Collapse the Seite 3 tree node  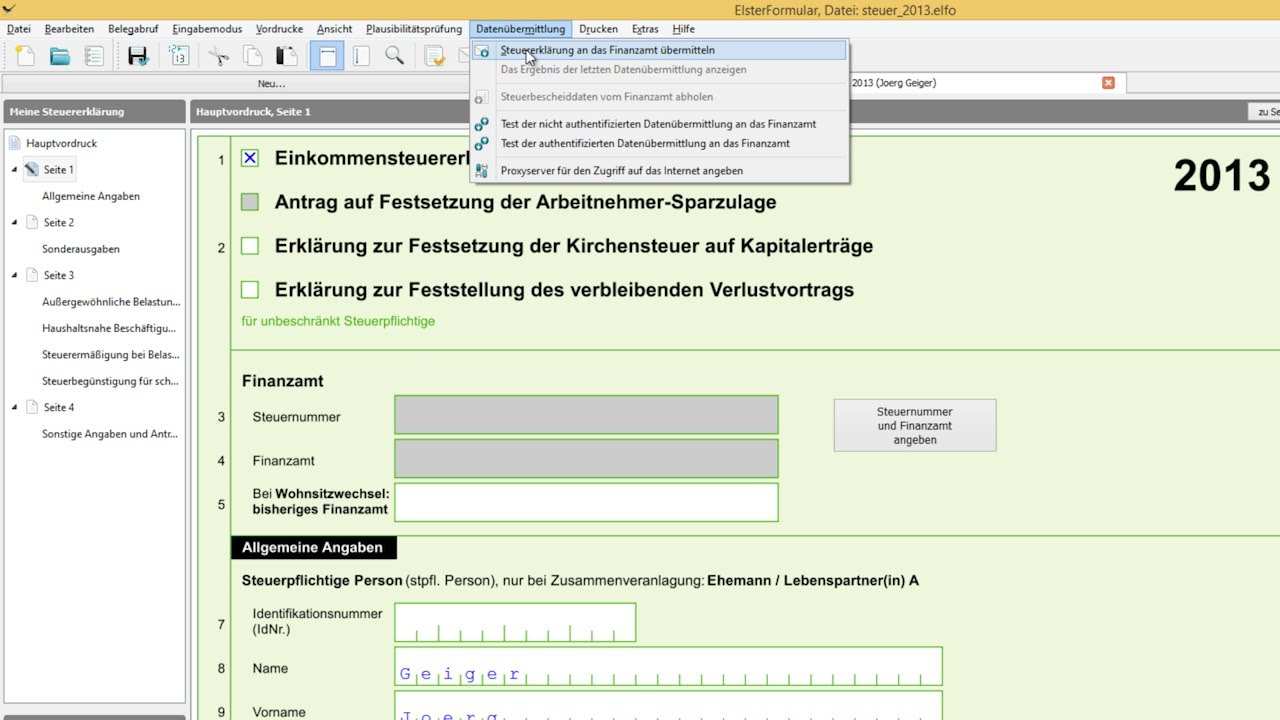pos(15,275)
